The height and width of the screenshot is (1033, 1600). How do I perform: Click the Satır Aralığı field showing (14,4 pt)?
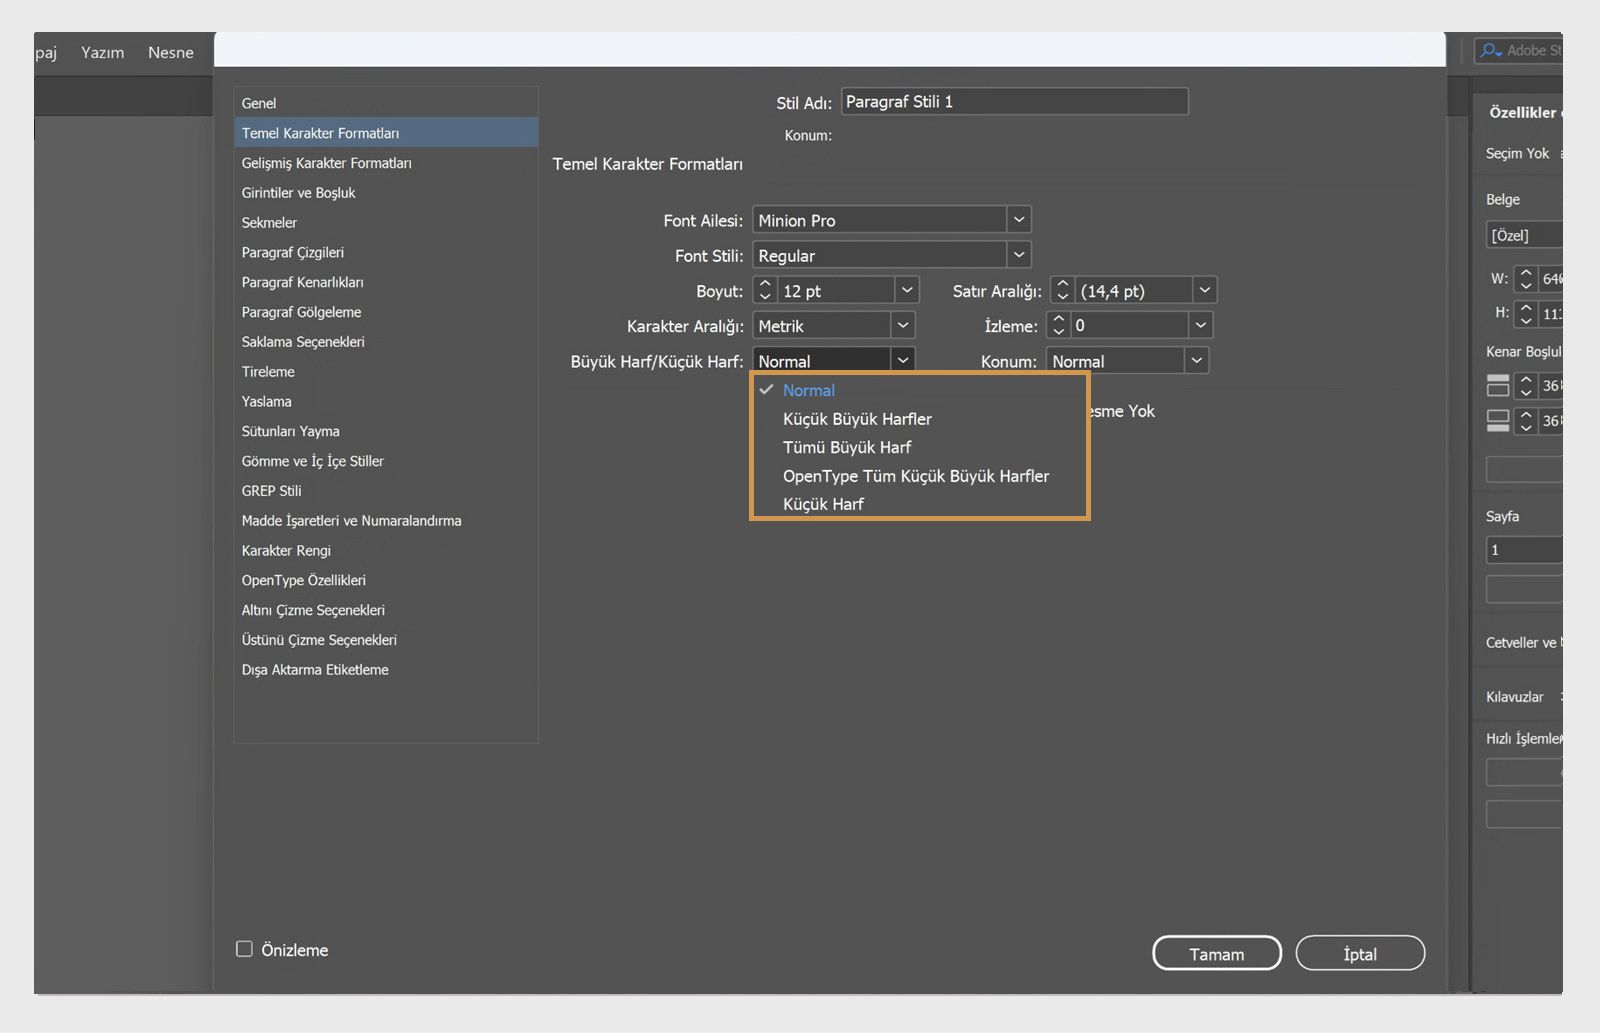[x=1133, y=290]
